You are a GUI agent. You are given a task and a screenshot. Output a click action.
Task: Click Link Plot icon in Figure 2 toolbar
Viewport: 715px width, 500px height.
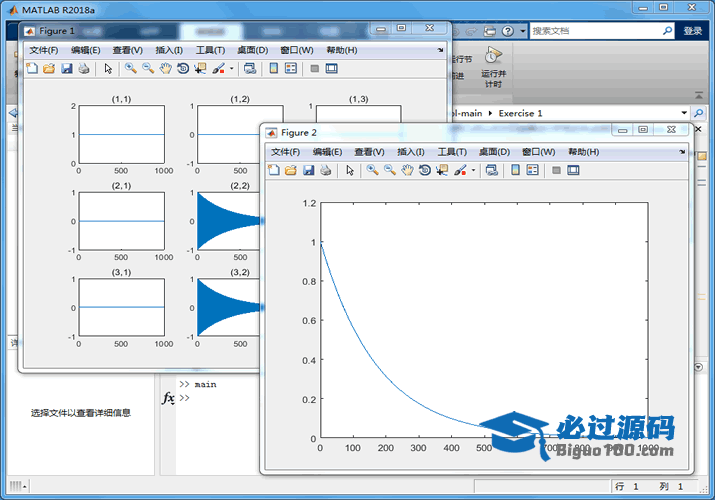point(492,170)
